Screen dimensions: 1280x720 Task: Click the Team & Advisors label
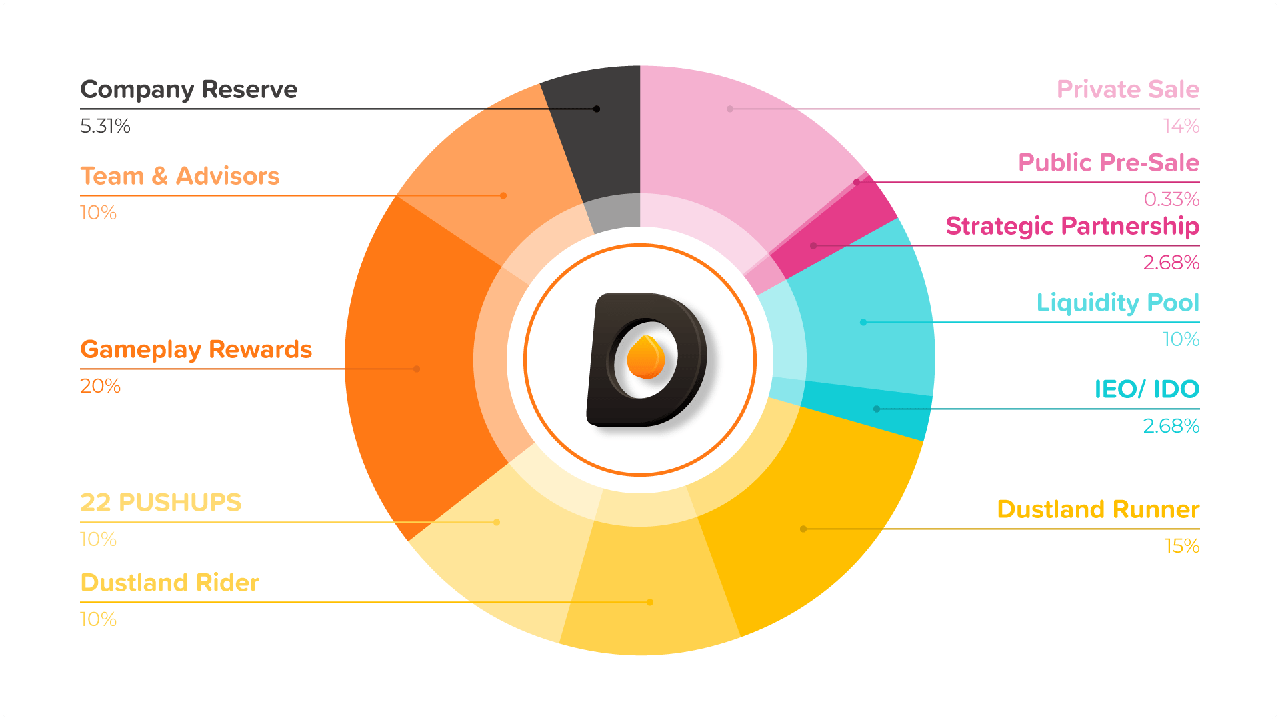point(180,177)
